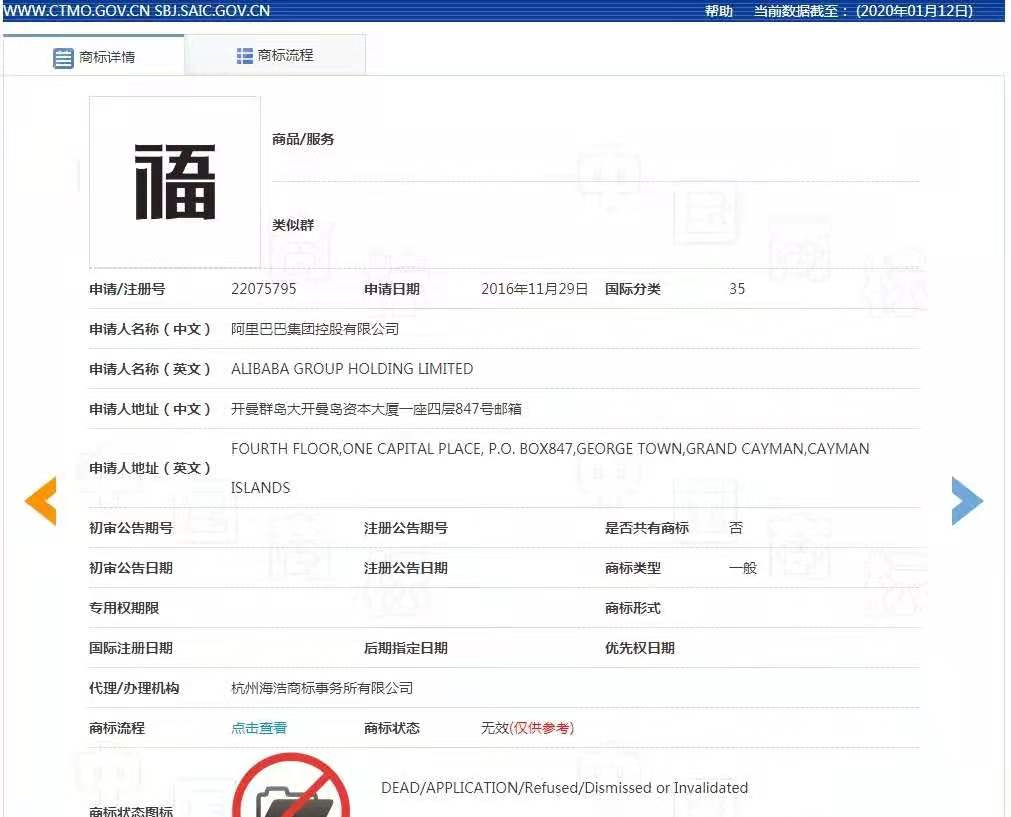This screenshot has height=817, width=1011.
Task: Click the 商品/服务 label
Action: point(303,139)
